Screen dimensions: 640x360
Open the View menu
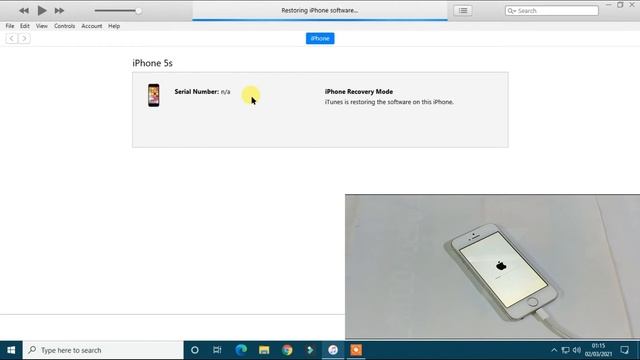[x=42, y=26]
